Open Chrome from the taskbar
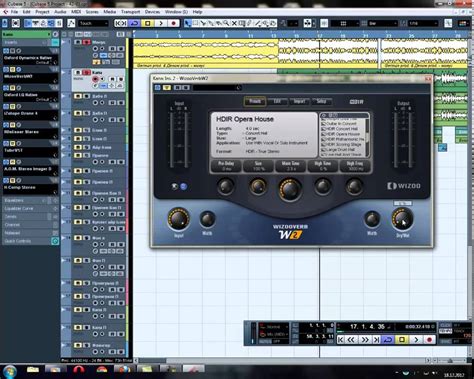Viewport: 474px width, 379px height. point(101,370)
